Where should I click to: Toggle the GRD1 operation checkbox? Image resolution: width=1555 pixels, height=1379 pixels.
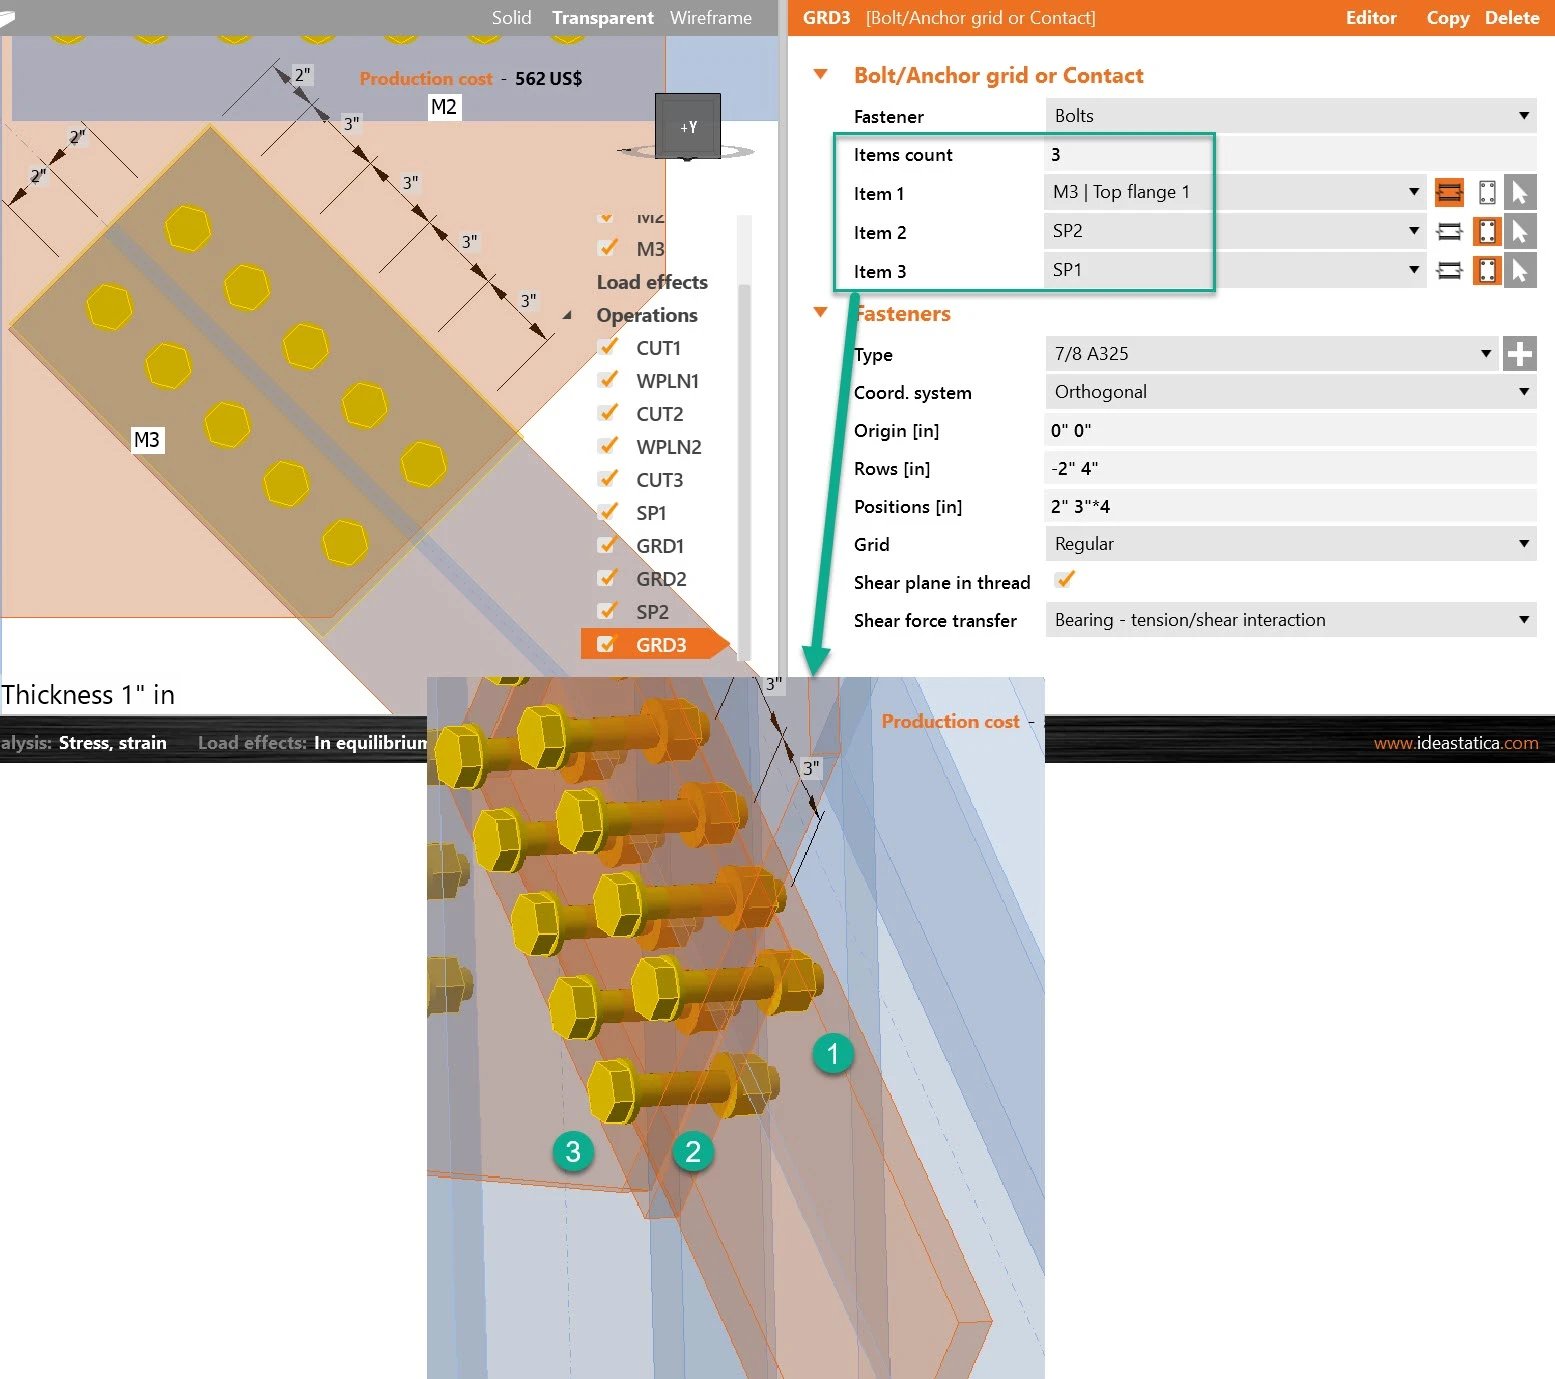(607, 545)
